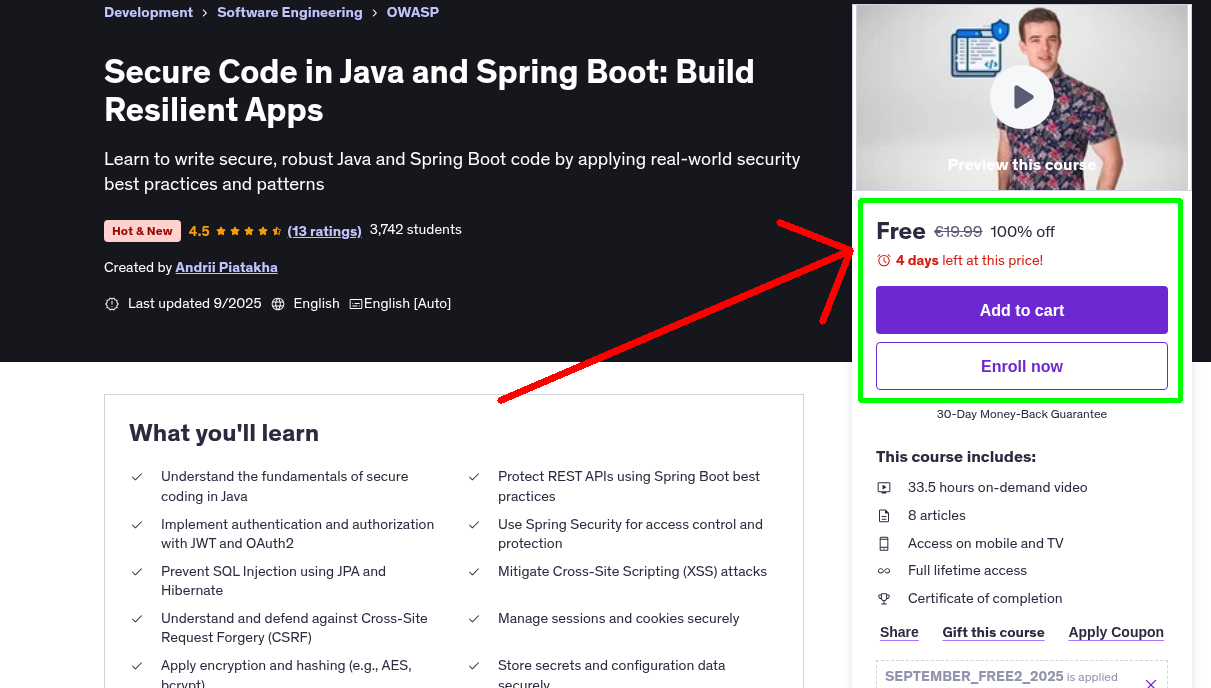Open the Development breadcrumb link

coord(148,13)
